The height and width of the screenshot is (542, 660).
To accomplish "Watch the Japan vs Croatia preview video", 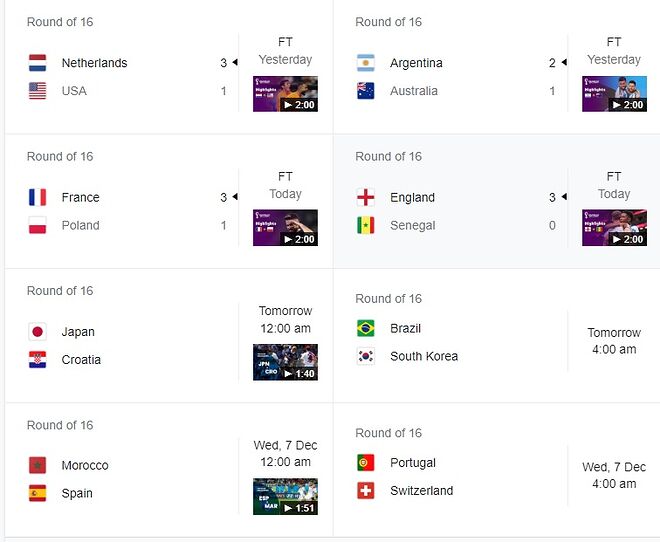I will click(x=285, y=363).
